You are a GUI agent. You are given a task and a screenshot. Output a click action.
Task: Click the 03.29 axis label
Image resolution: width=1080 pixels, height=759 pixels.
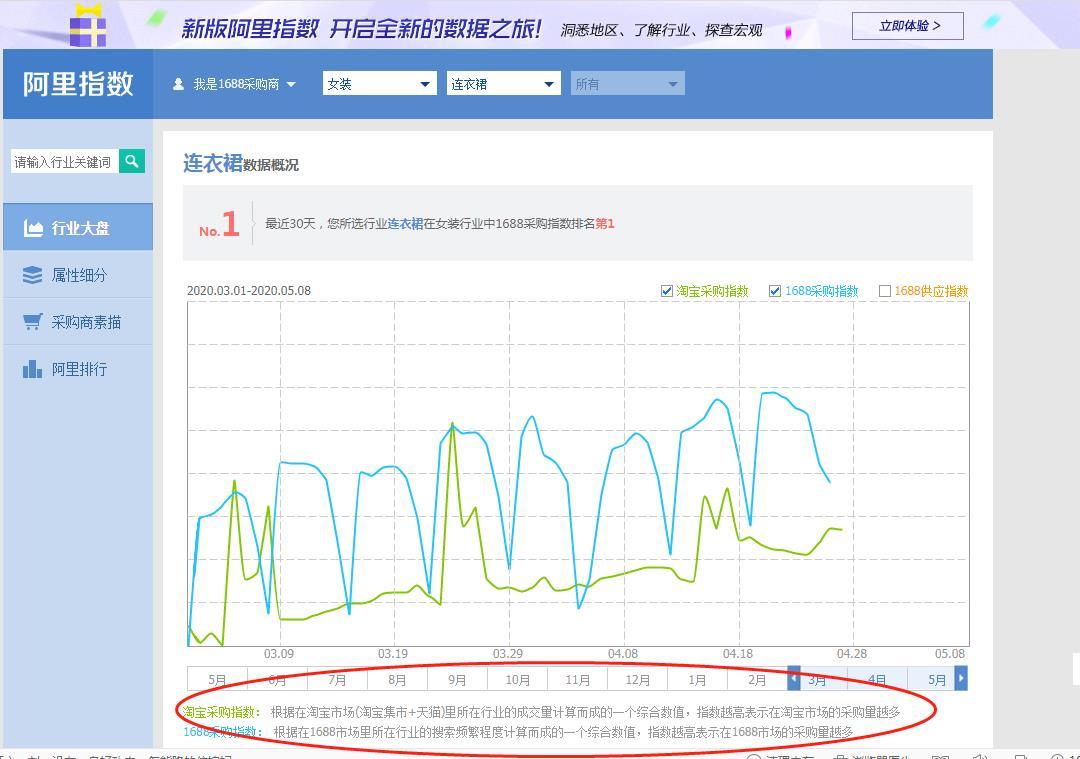[x=508, y=654]
